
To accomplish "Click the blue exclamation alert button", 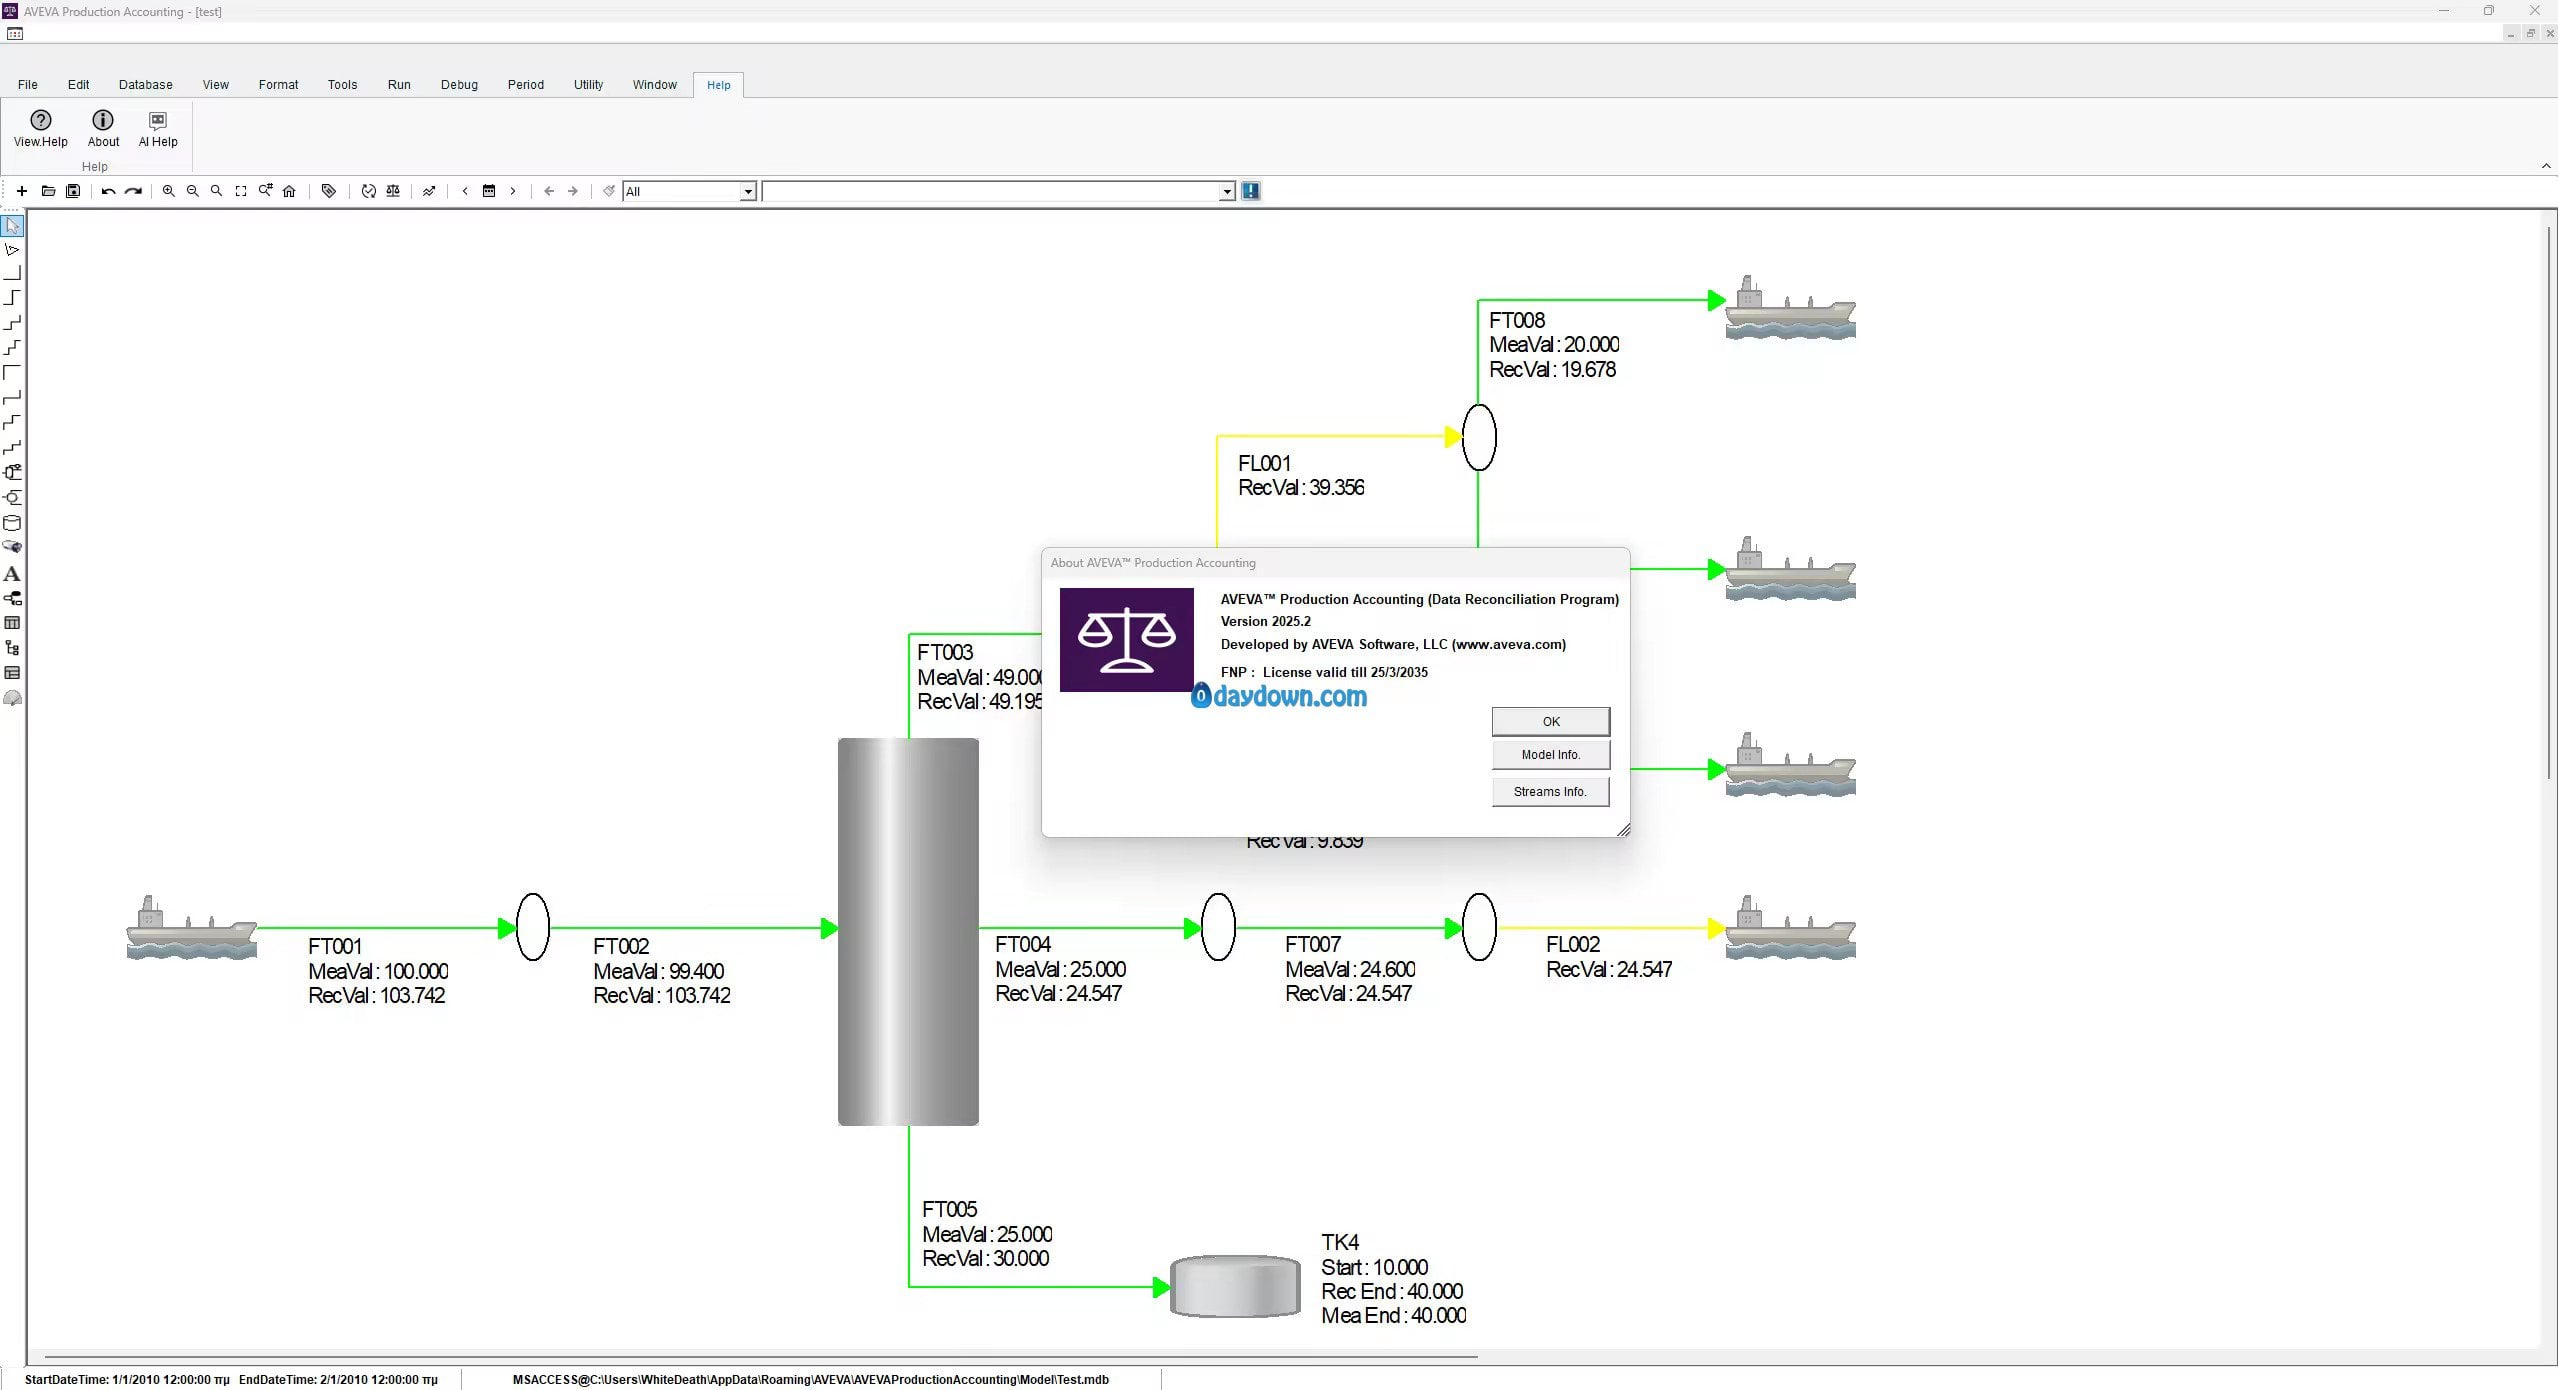I will [x=1250, y=191].
